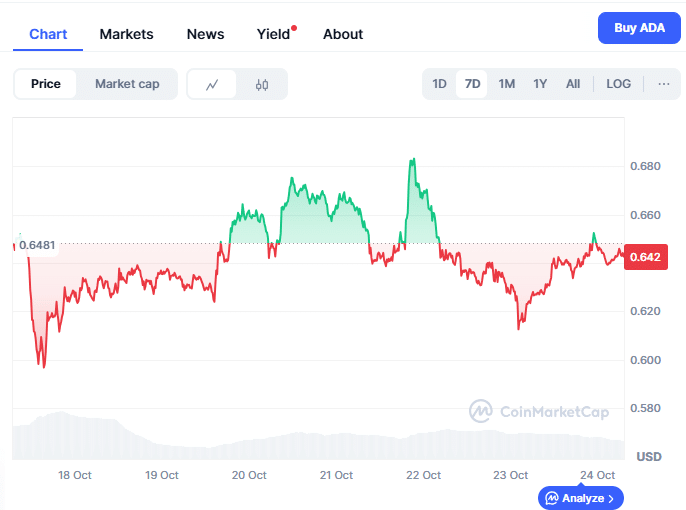Go to the News tab
Viewport: 686px width, 510px height.
205,34
